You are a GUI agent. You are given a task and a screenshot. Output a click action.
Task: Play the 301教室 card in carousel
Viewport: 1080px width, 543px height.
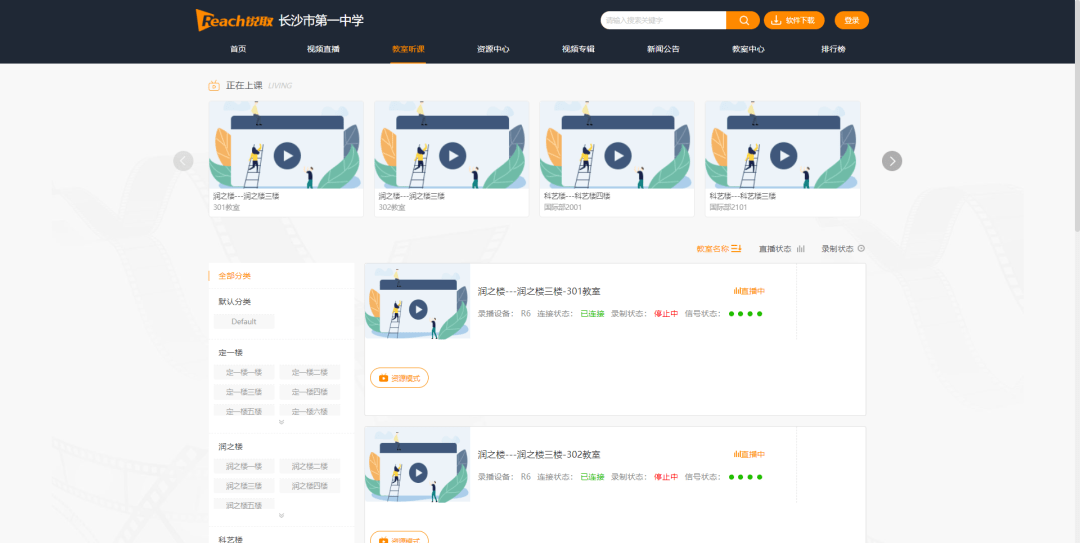287,156
